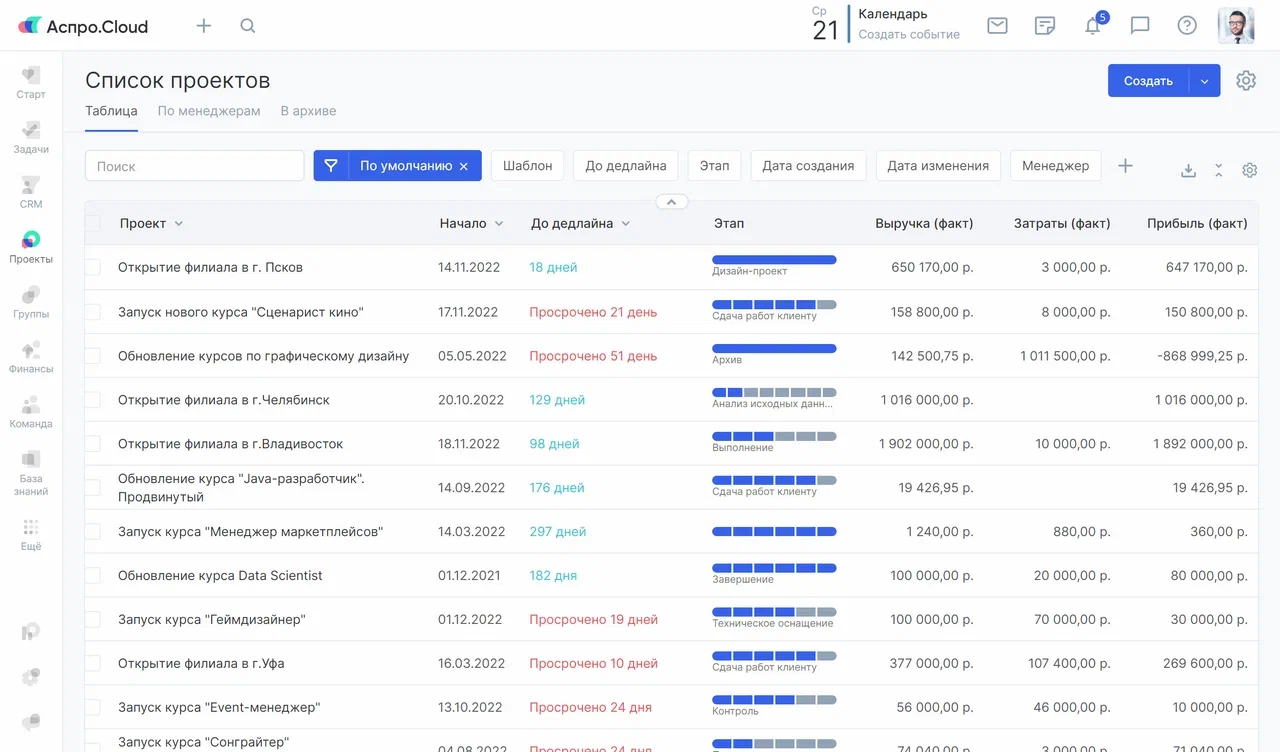The image size is (1280, 752).
Task: Open the chat messages icon
Action: pos(1140,26)
